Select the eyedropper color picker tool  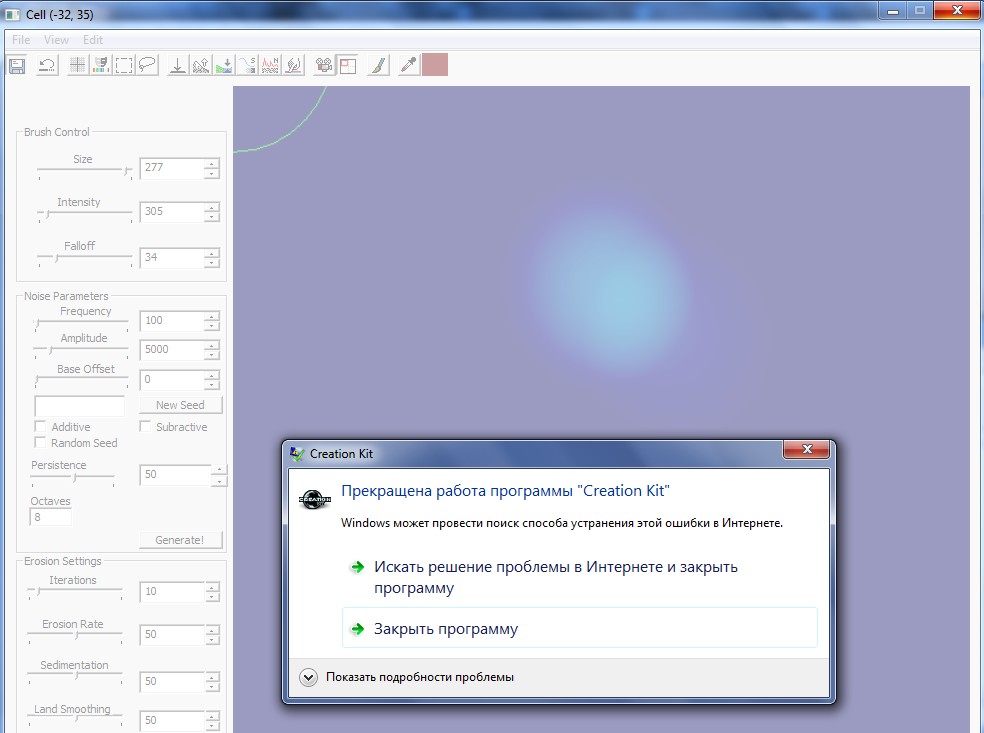(x=409, y=65)
